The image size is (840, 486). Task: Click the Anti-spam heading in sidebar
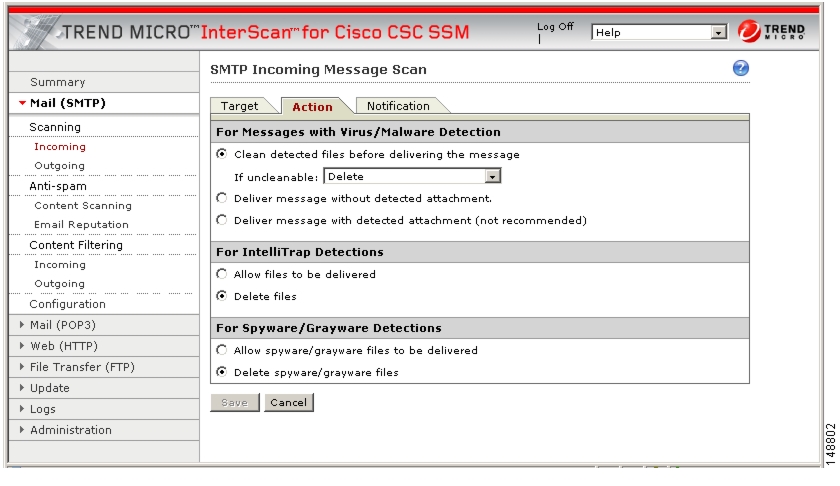58,186
